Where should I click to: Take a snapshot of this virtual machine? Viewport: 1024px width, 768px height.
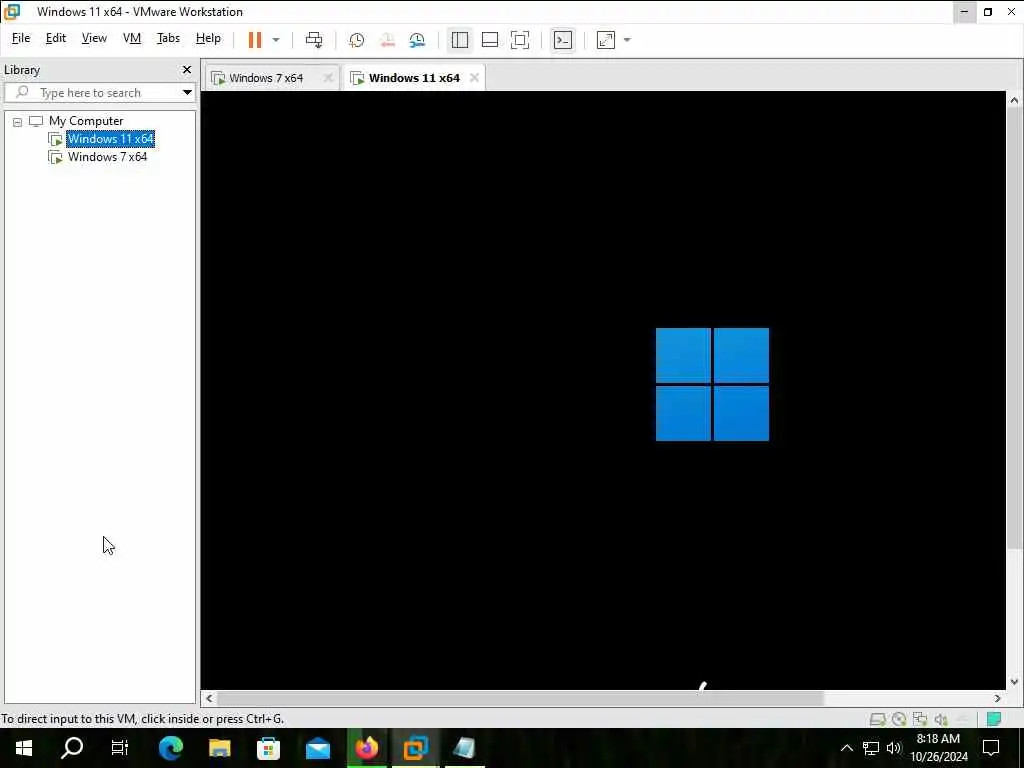coord(357,40)
